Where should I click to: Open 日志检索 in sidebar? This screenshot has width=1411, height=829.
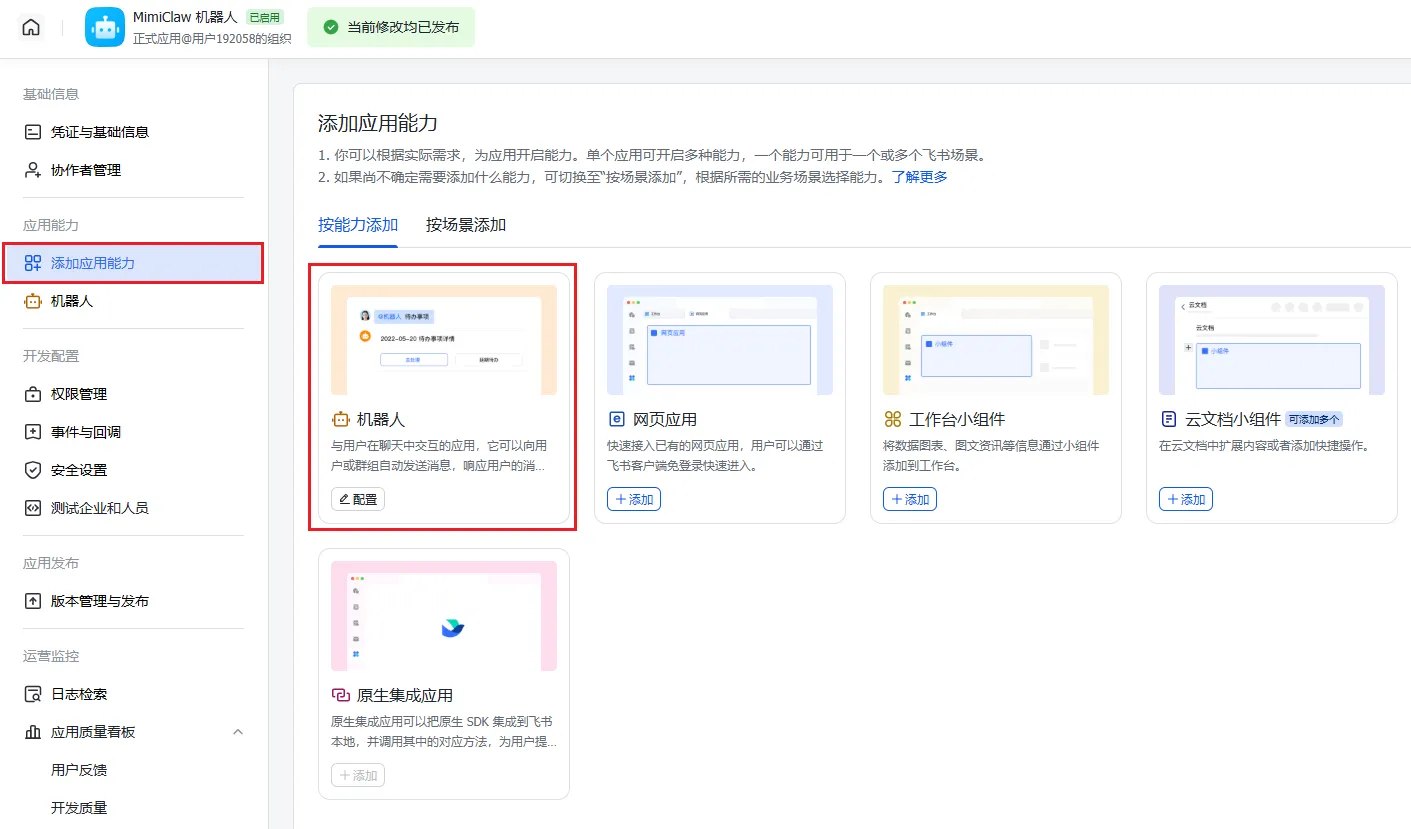[x=79, y=694]
